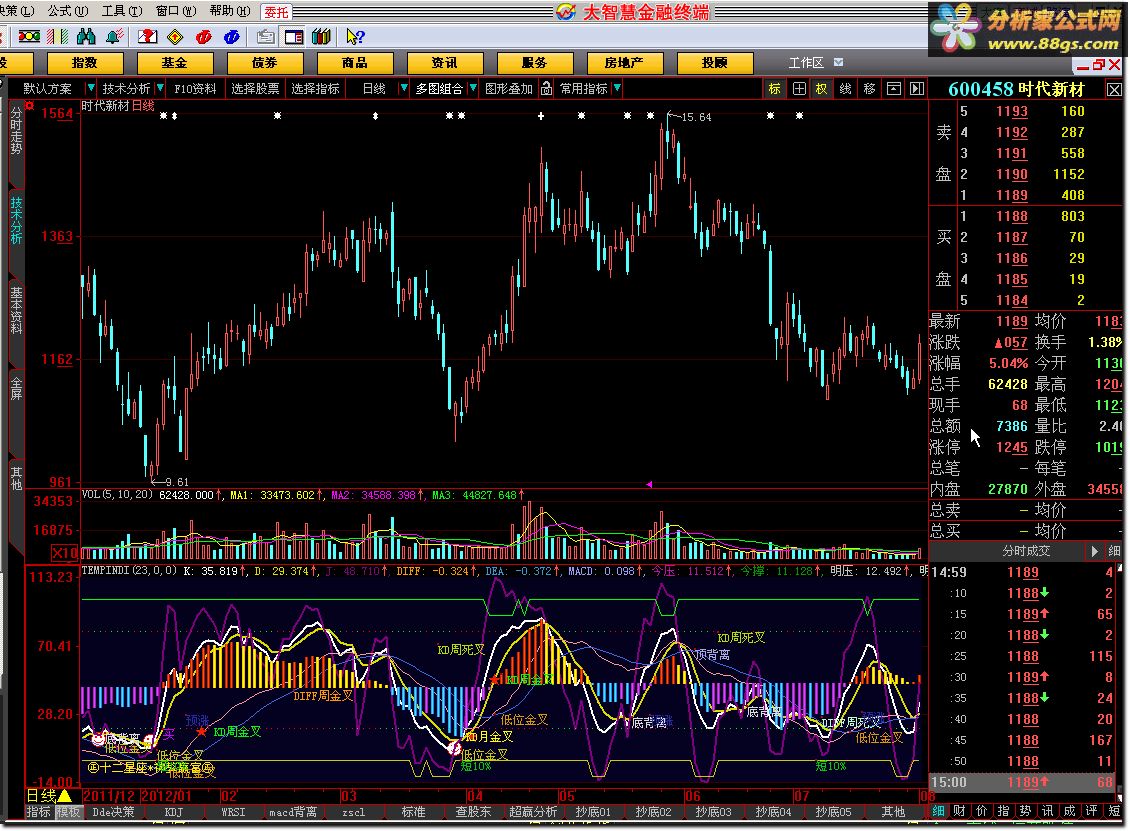Open the 窗口 menu
1130x831 pixels.
[x=176, y=12]
